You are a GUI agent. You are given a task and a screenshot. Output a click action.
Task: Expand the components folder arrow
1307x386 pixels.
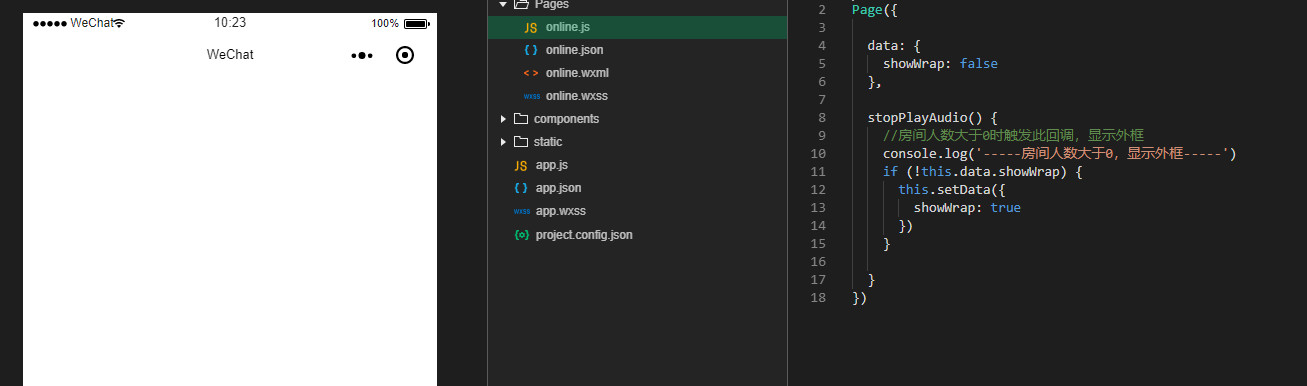click(x=503, y=119)
